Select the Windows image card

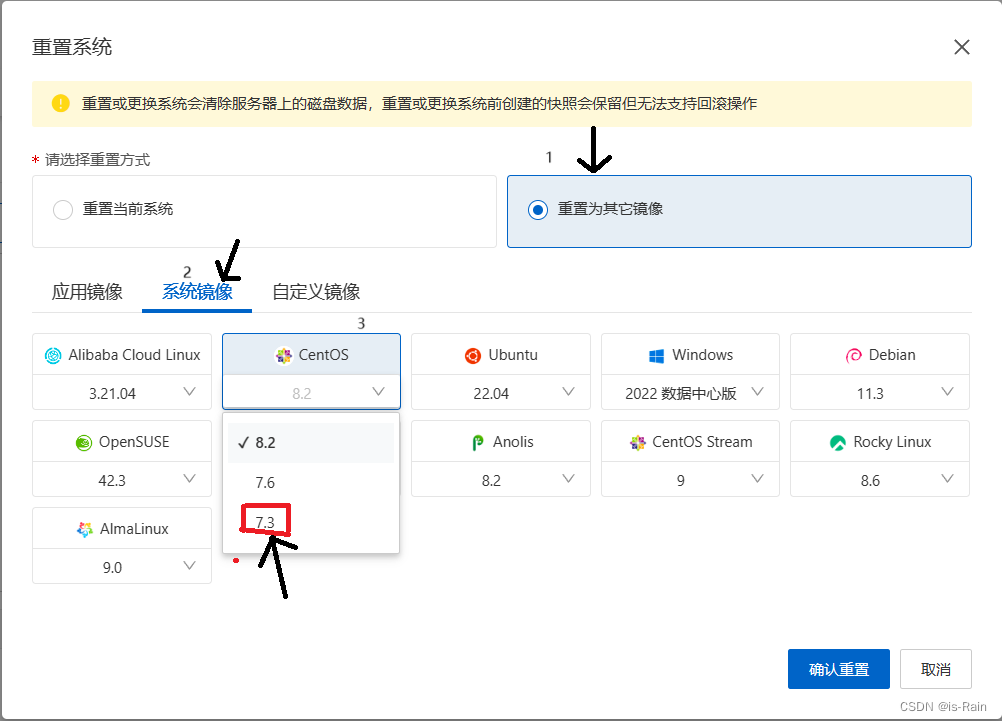(690, 355)
